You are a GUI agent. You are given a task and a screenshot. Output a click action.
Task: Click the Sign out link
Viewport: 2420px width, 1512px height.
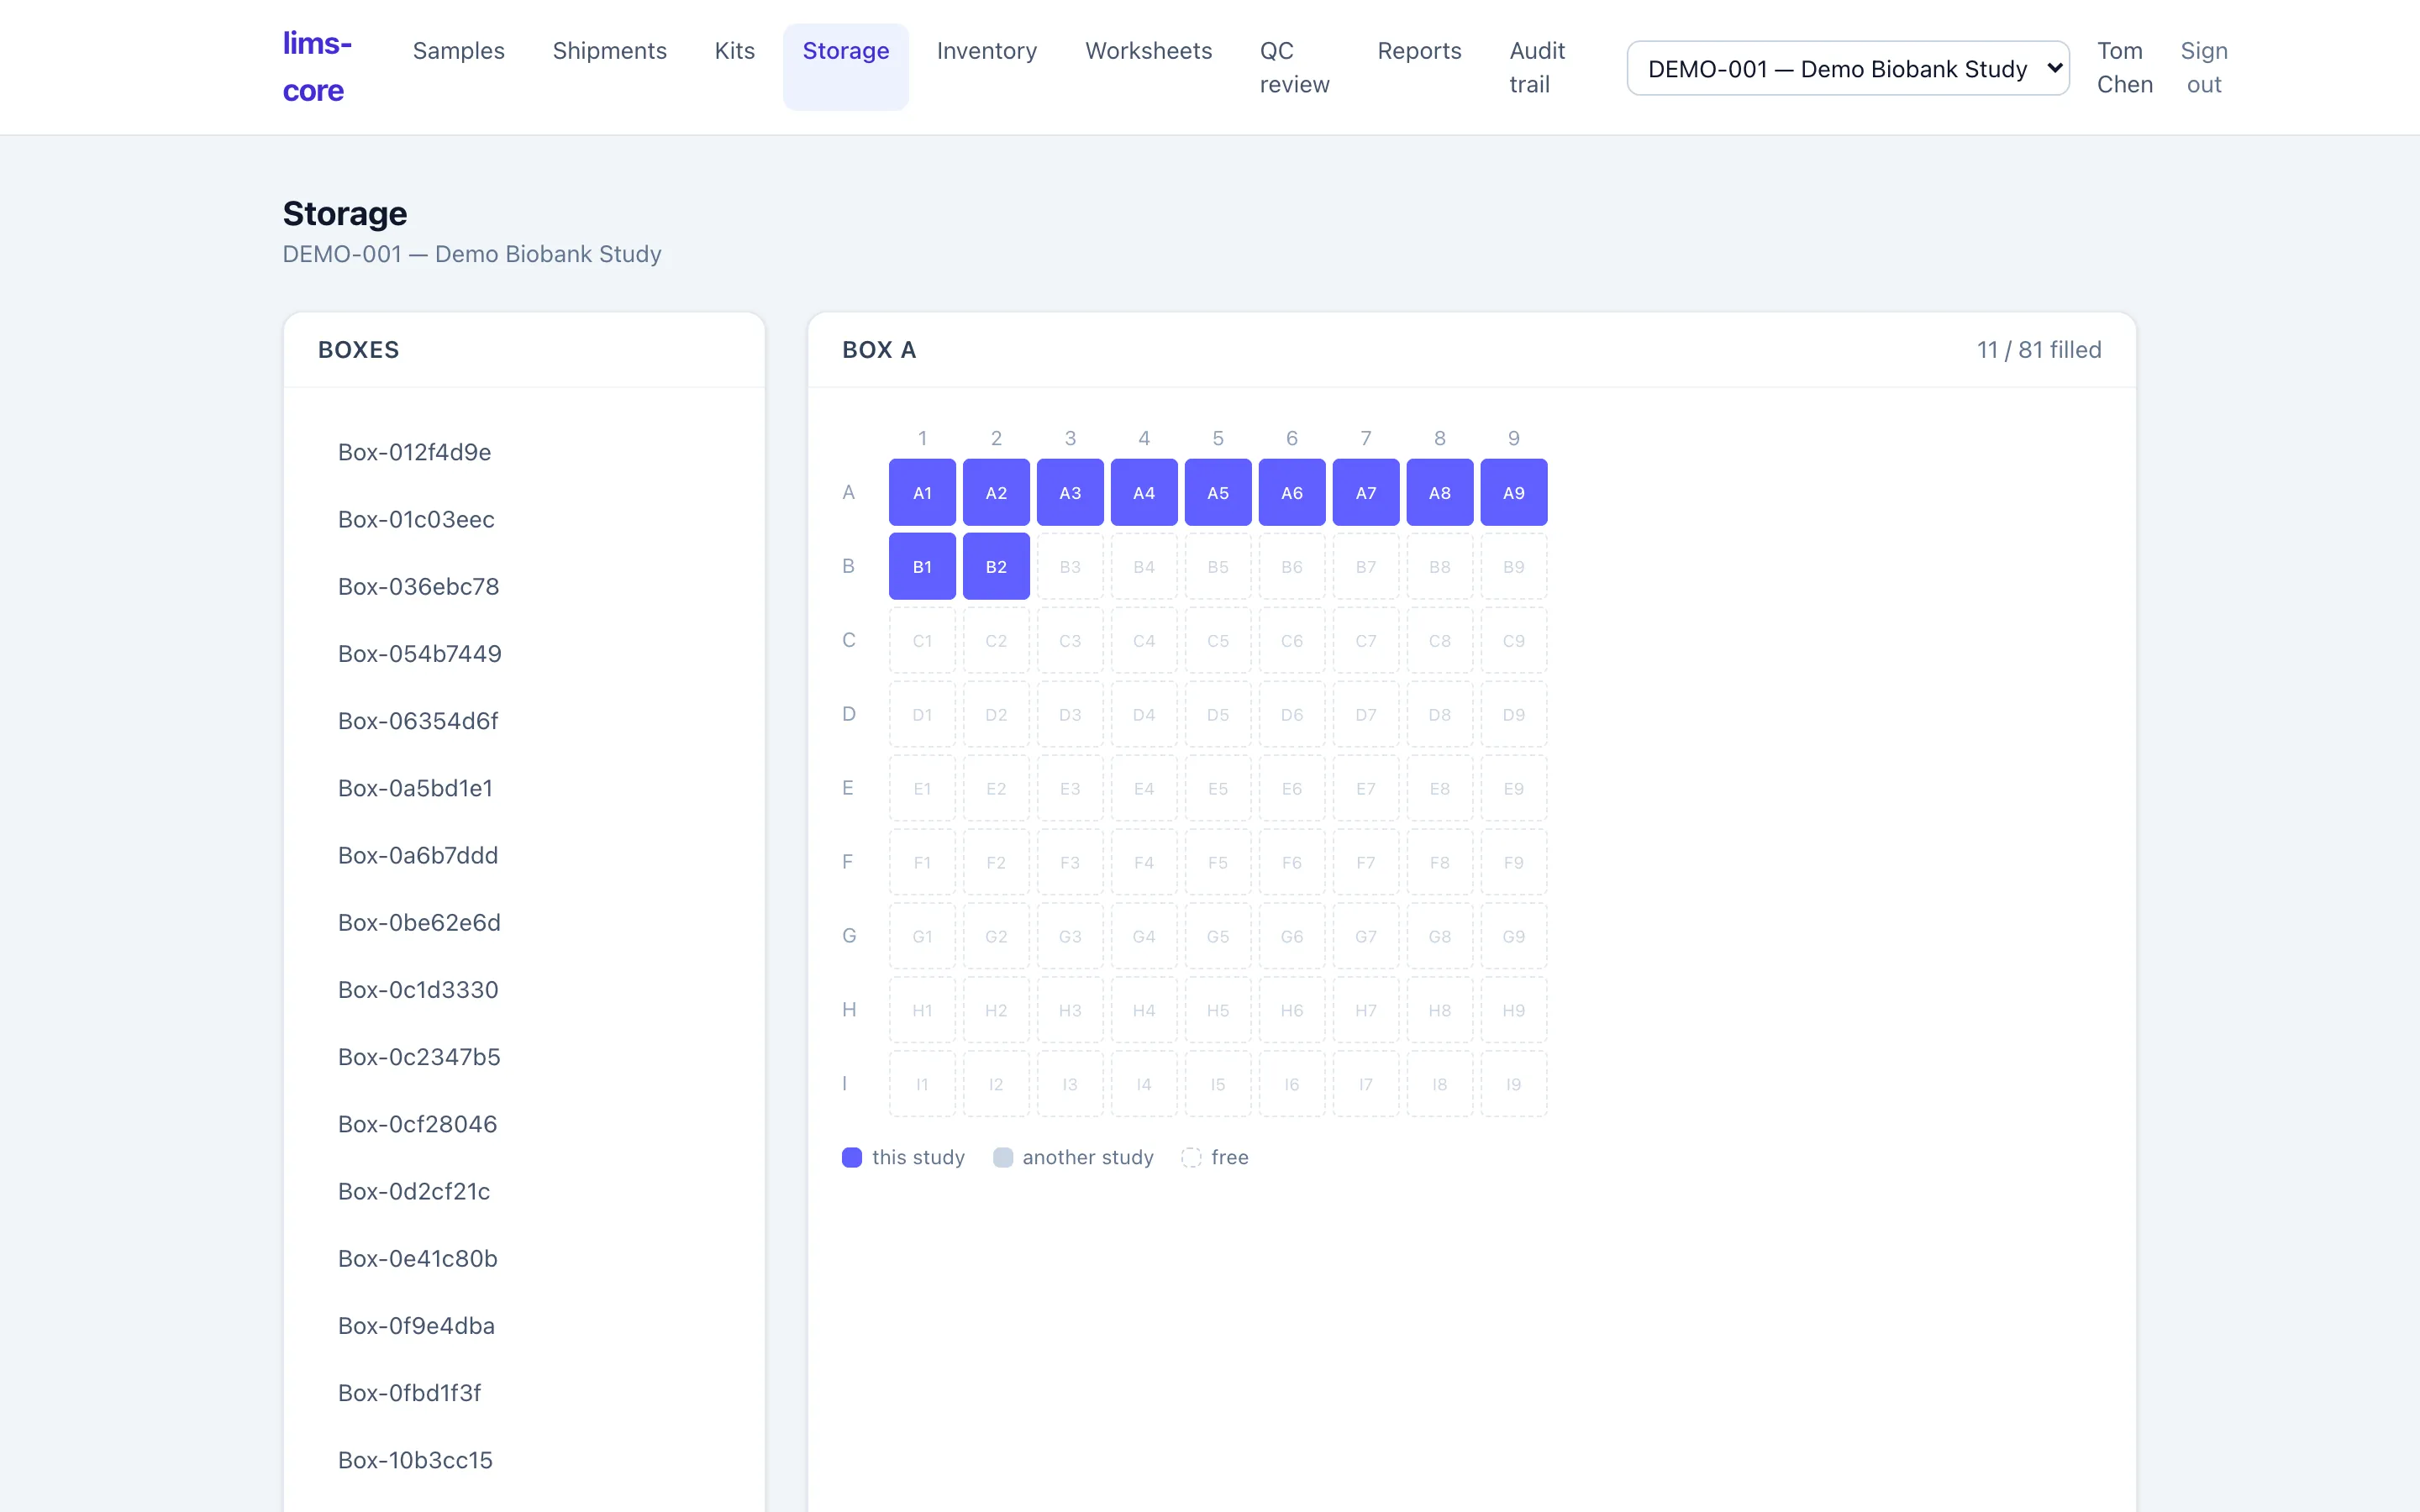point(2203,67)
